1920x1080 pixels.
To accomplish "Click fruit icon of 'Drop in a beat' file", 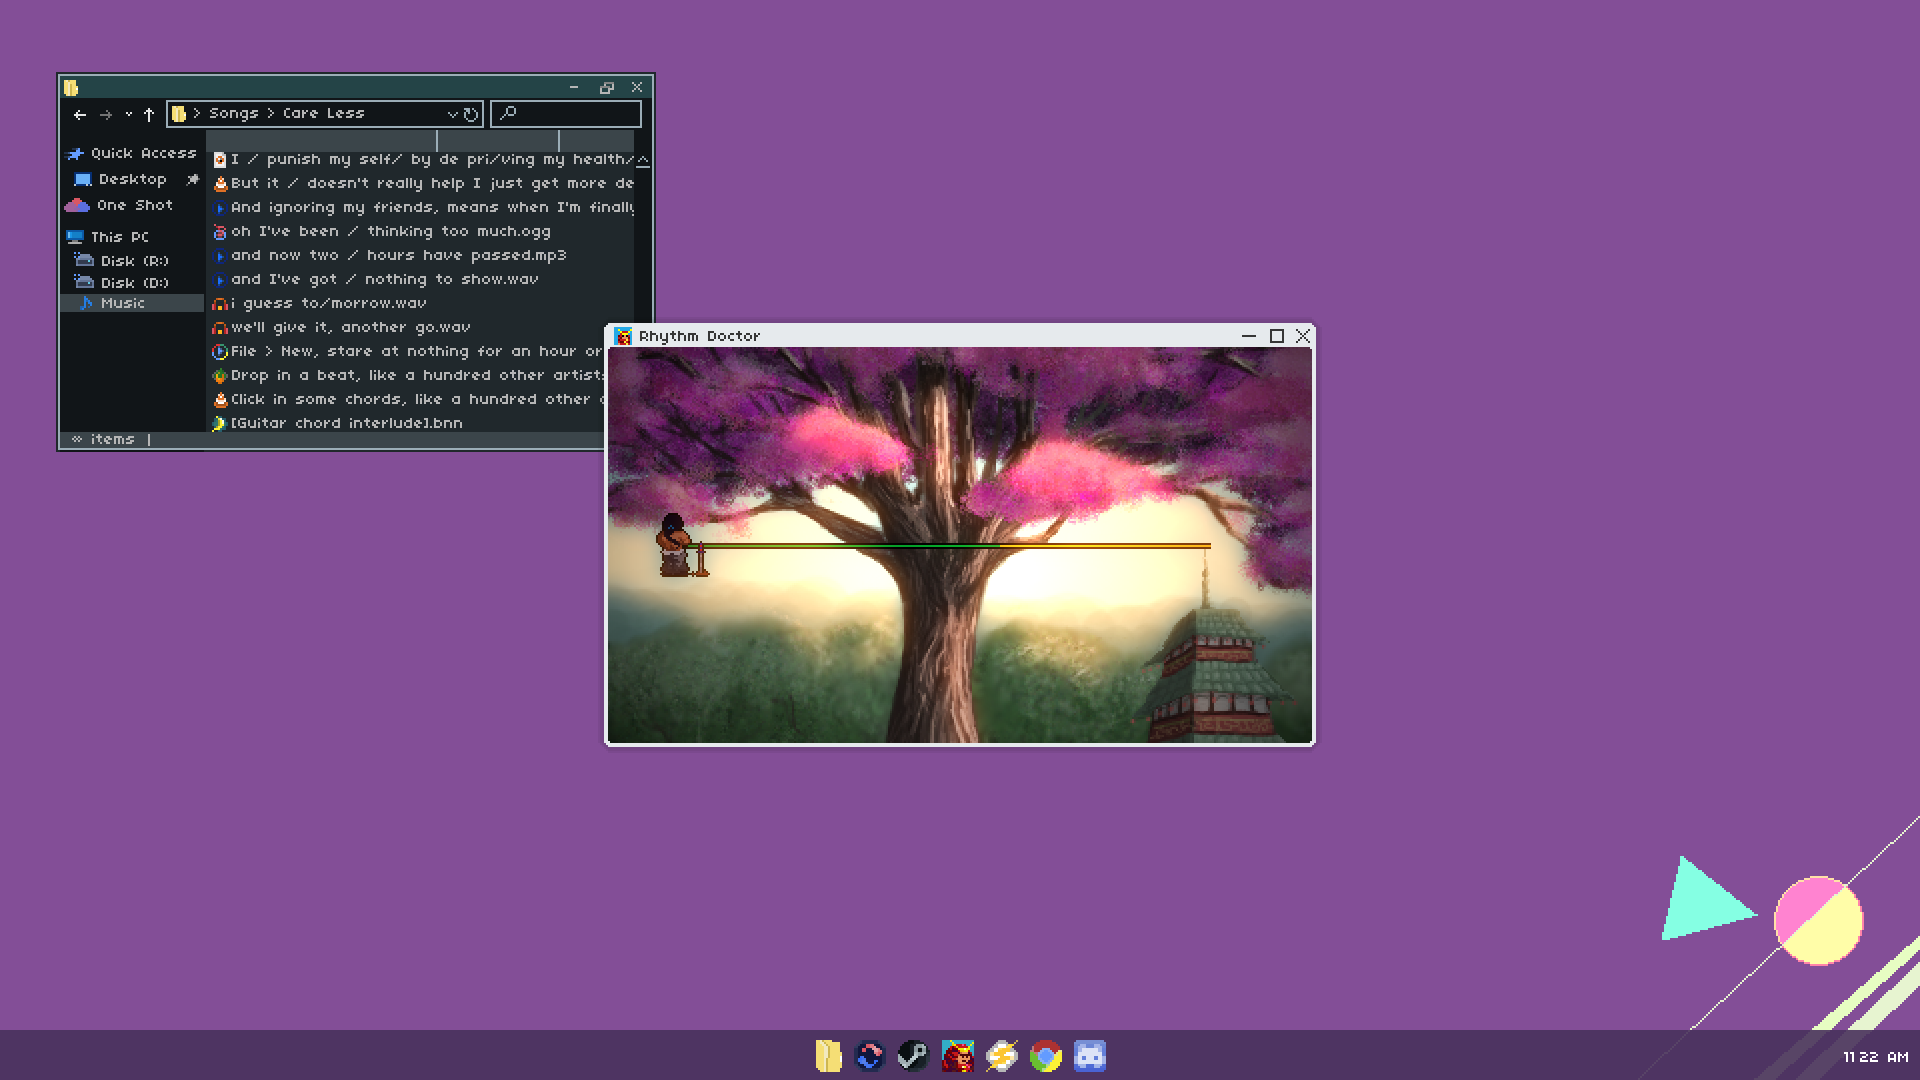I will [220, 376].
